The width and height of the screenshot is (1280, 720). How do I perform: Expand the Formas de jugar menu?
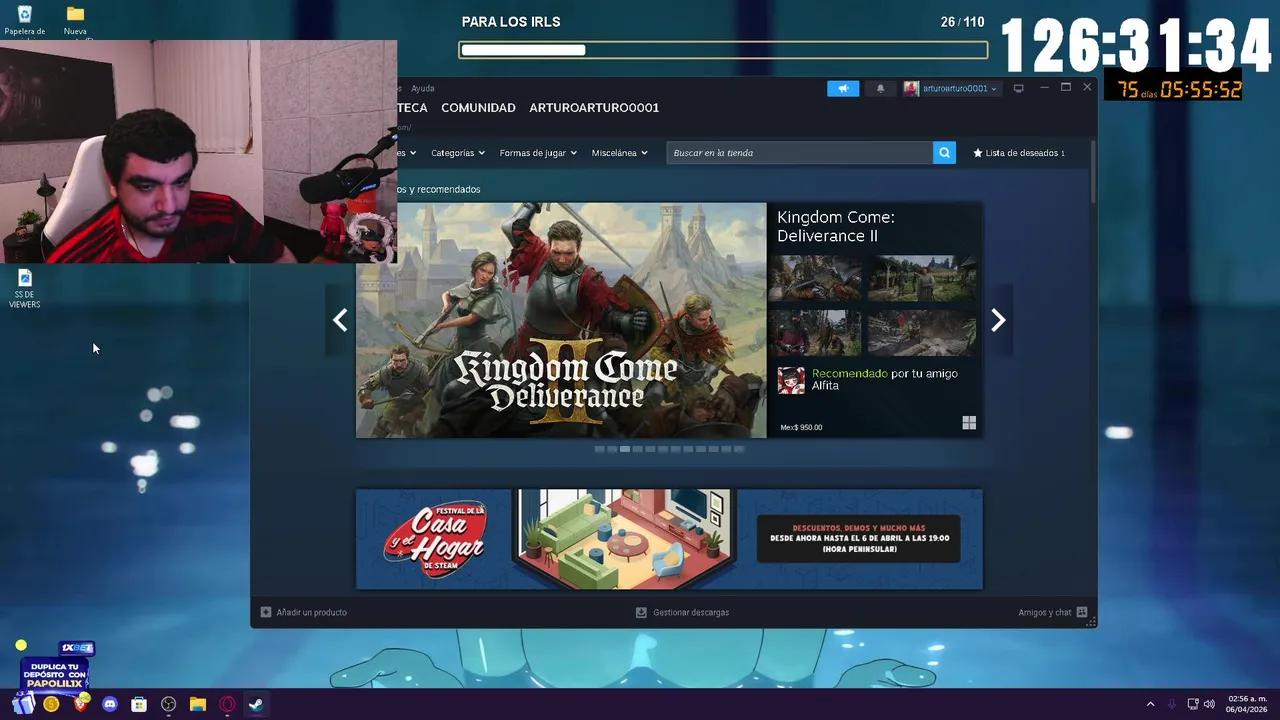point(539,153)
